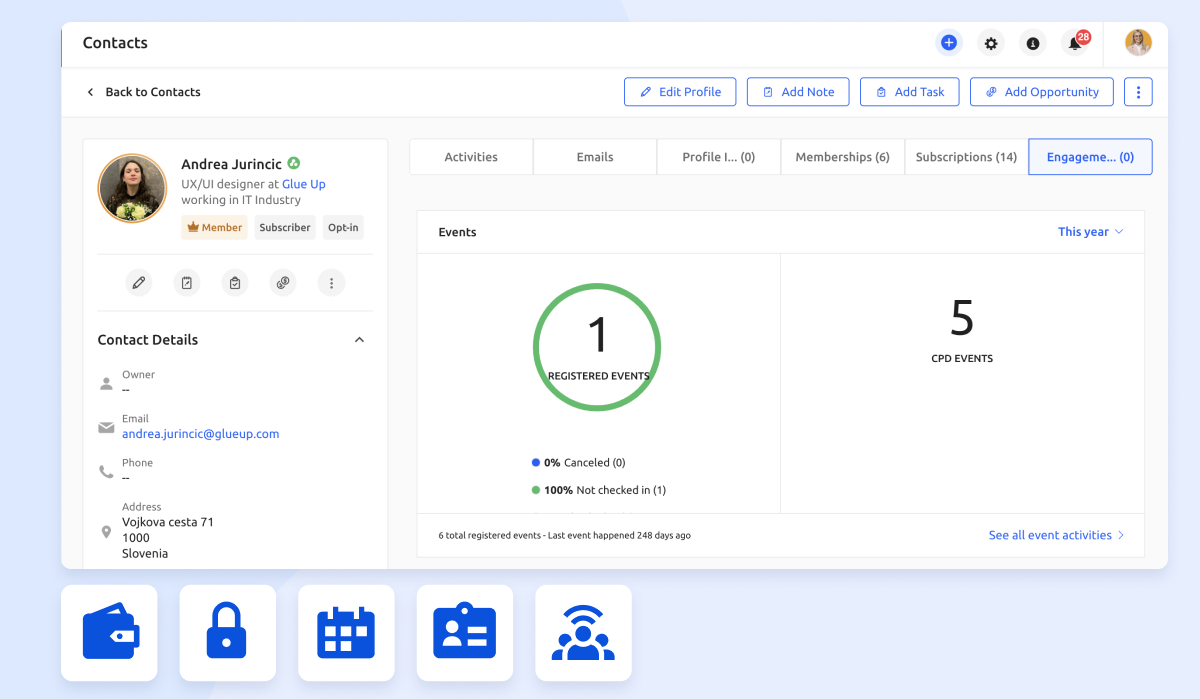Open the three-dot menu beside Add Opportunity
The height and width of the screenshot is (699, 1200).
click(1138, 92)
